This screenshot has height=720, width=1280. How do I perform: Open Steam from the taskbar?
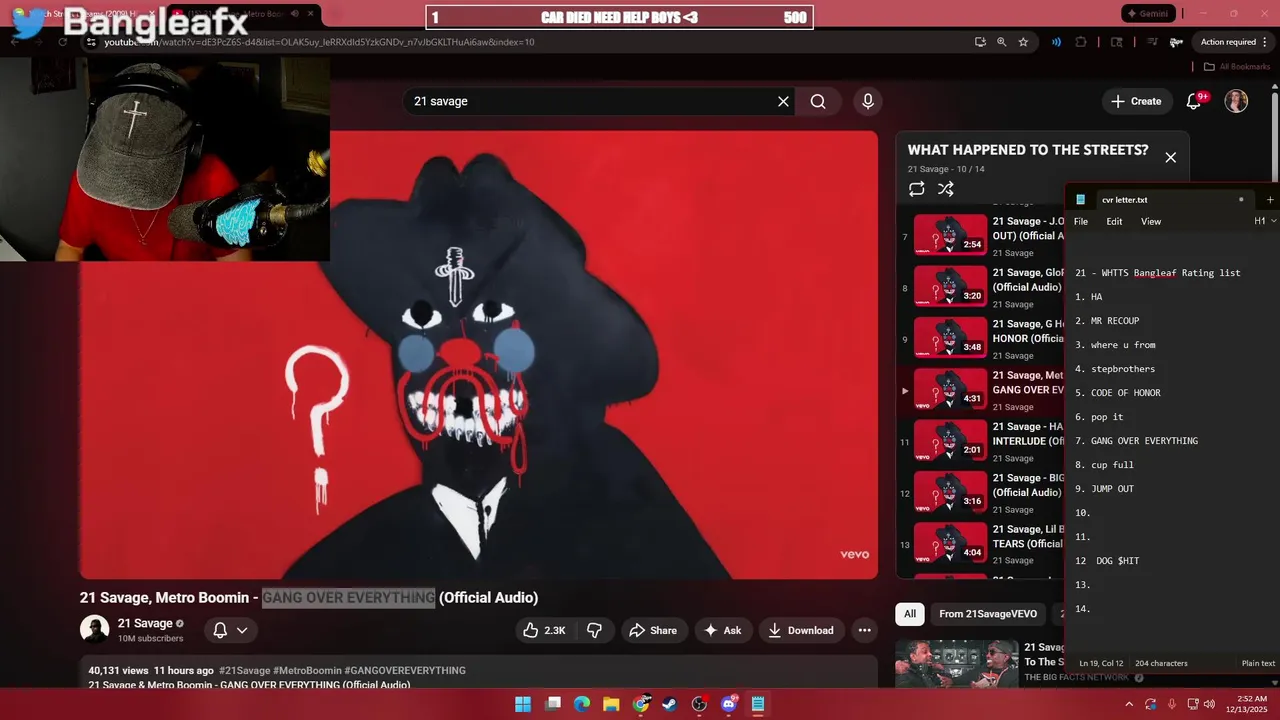670,704
